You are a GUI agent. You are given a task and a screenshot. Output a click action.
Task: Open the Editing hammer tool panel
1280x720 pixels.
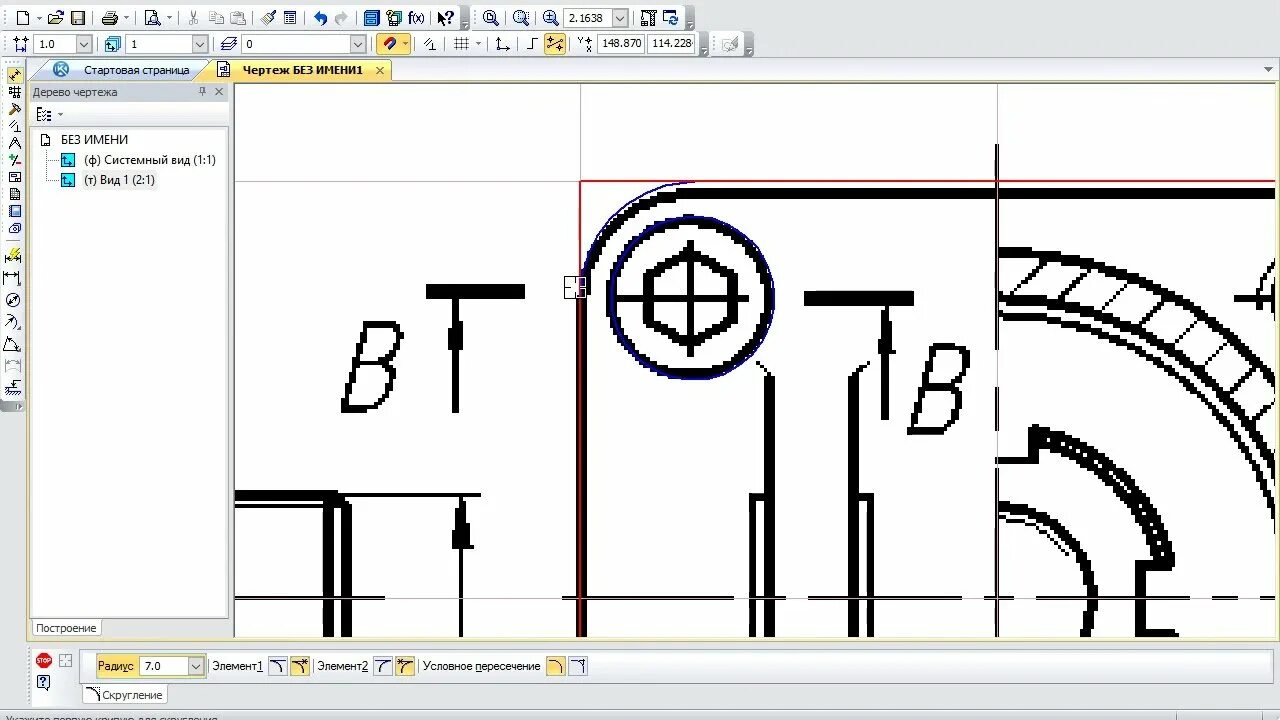(14, 109)
